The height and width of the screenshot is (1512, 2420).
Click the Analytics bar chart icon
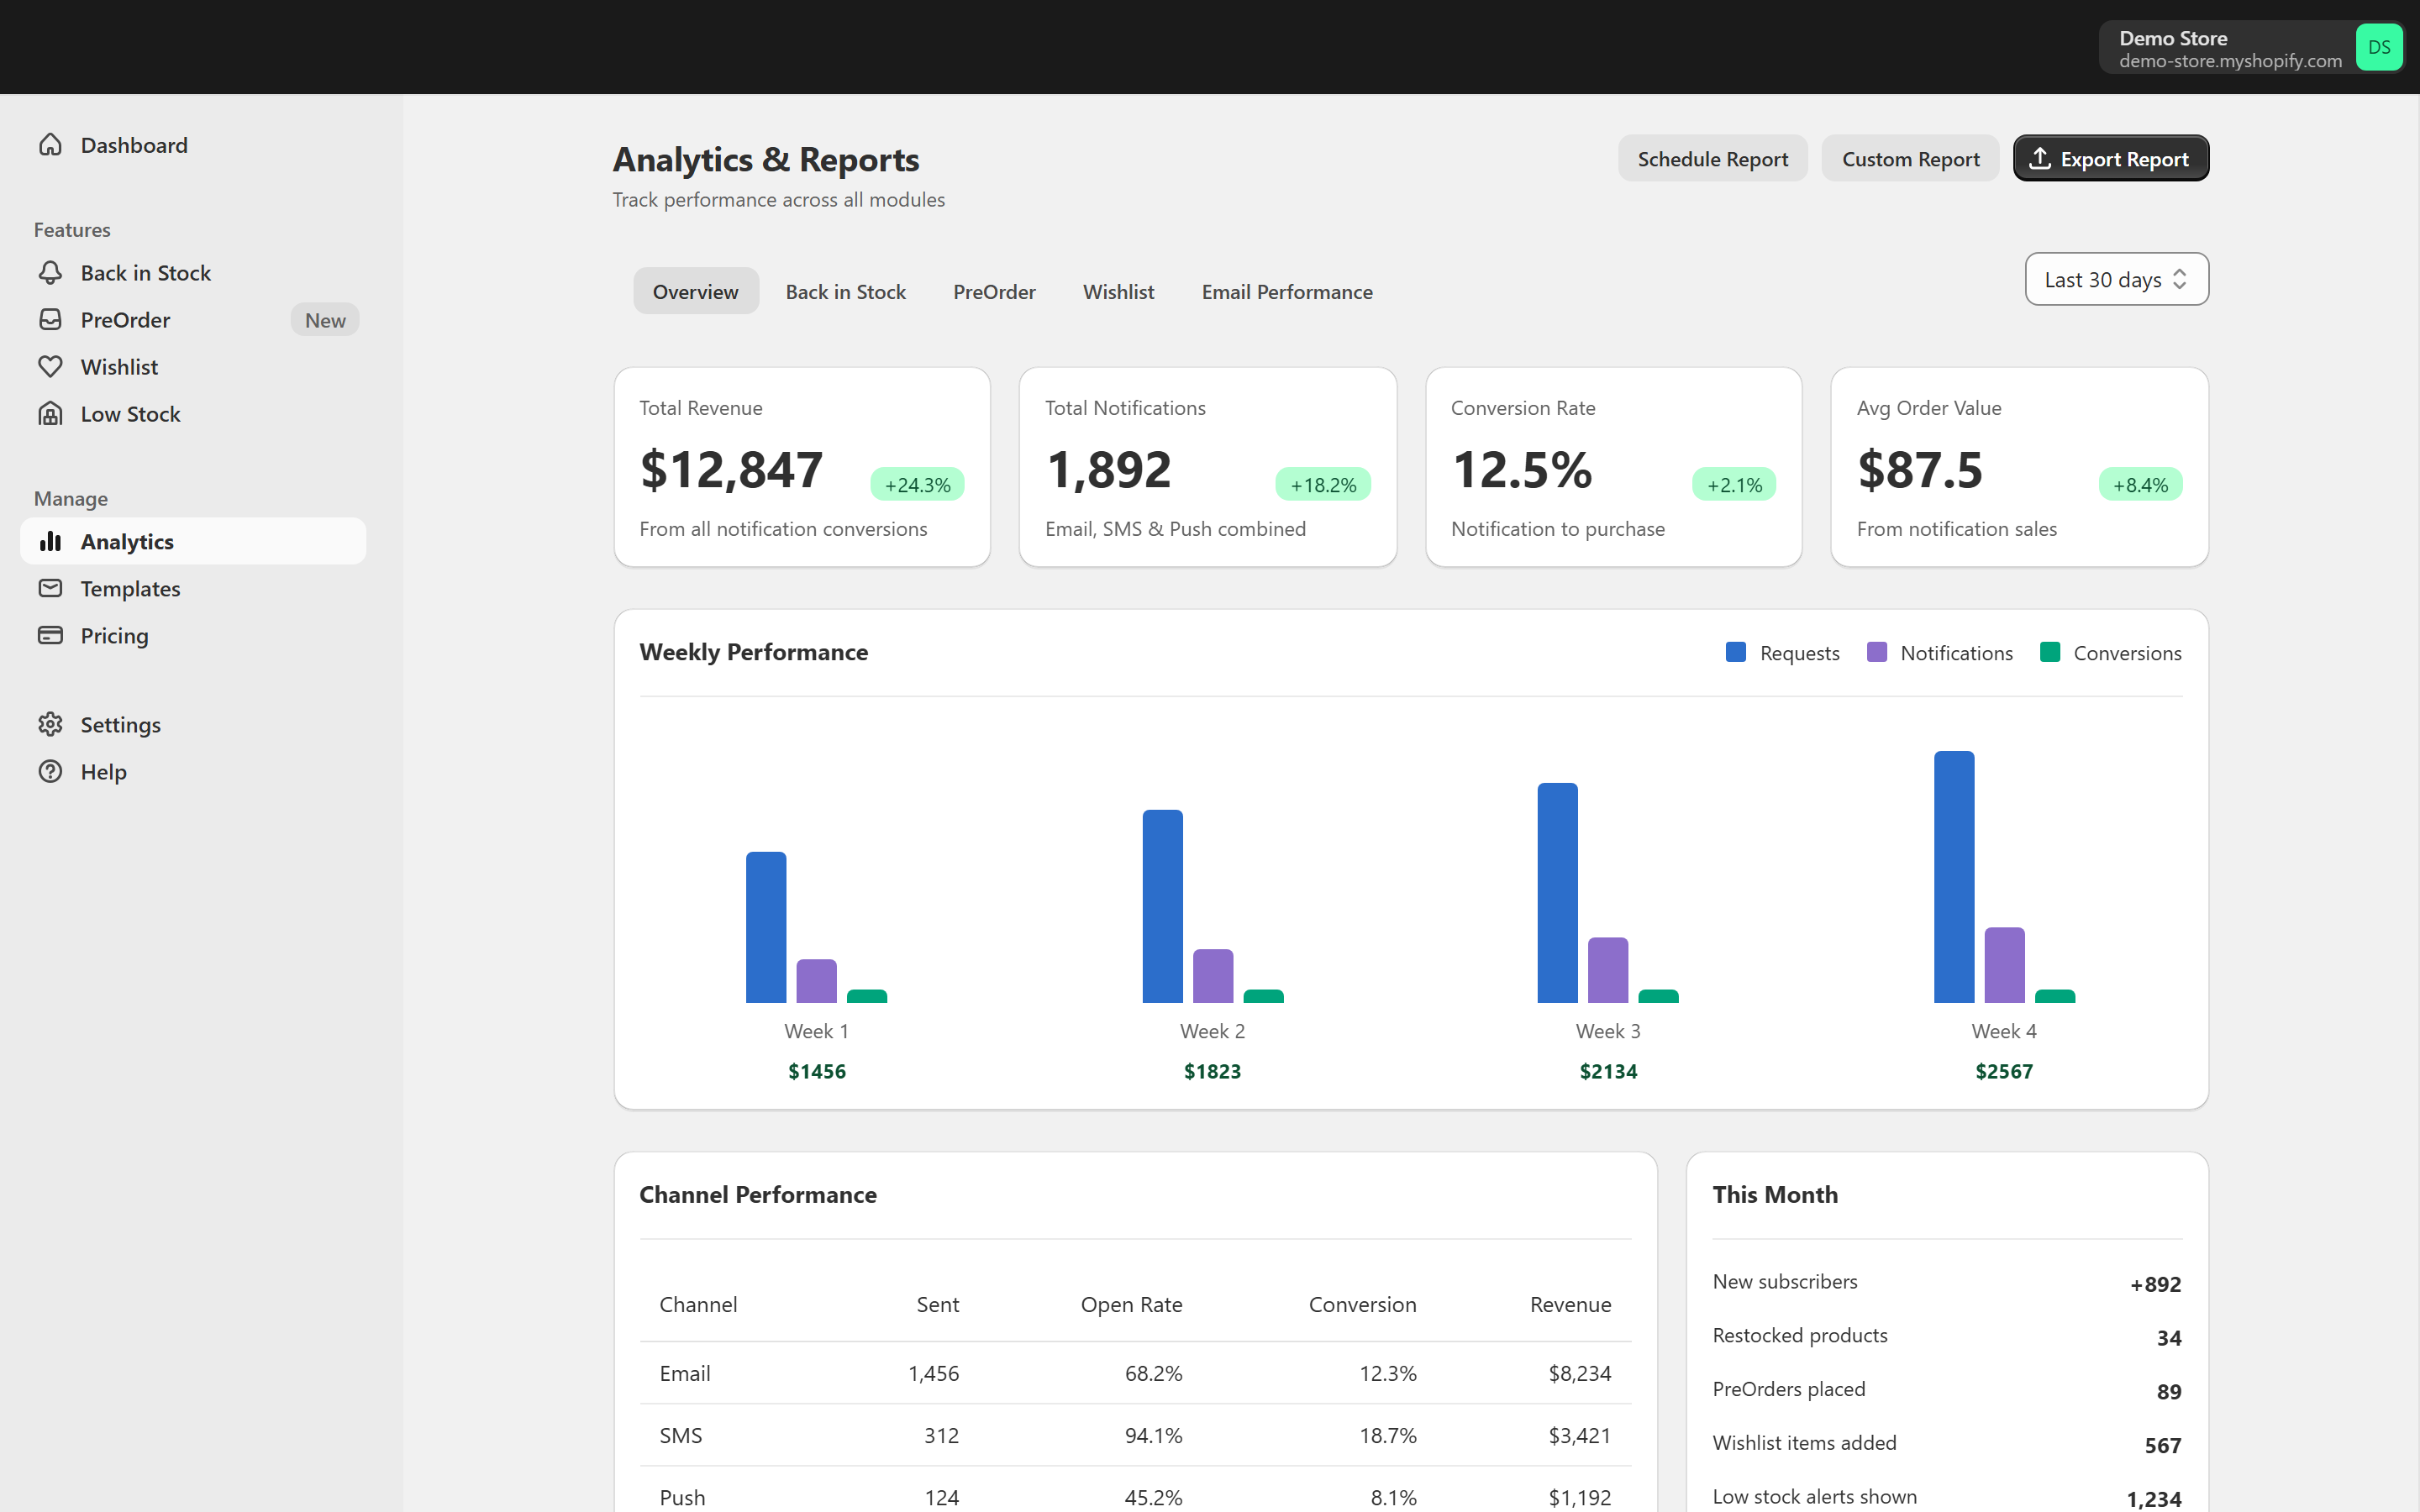[50, 541]
